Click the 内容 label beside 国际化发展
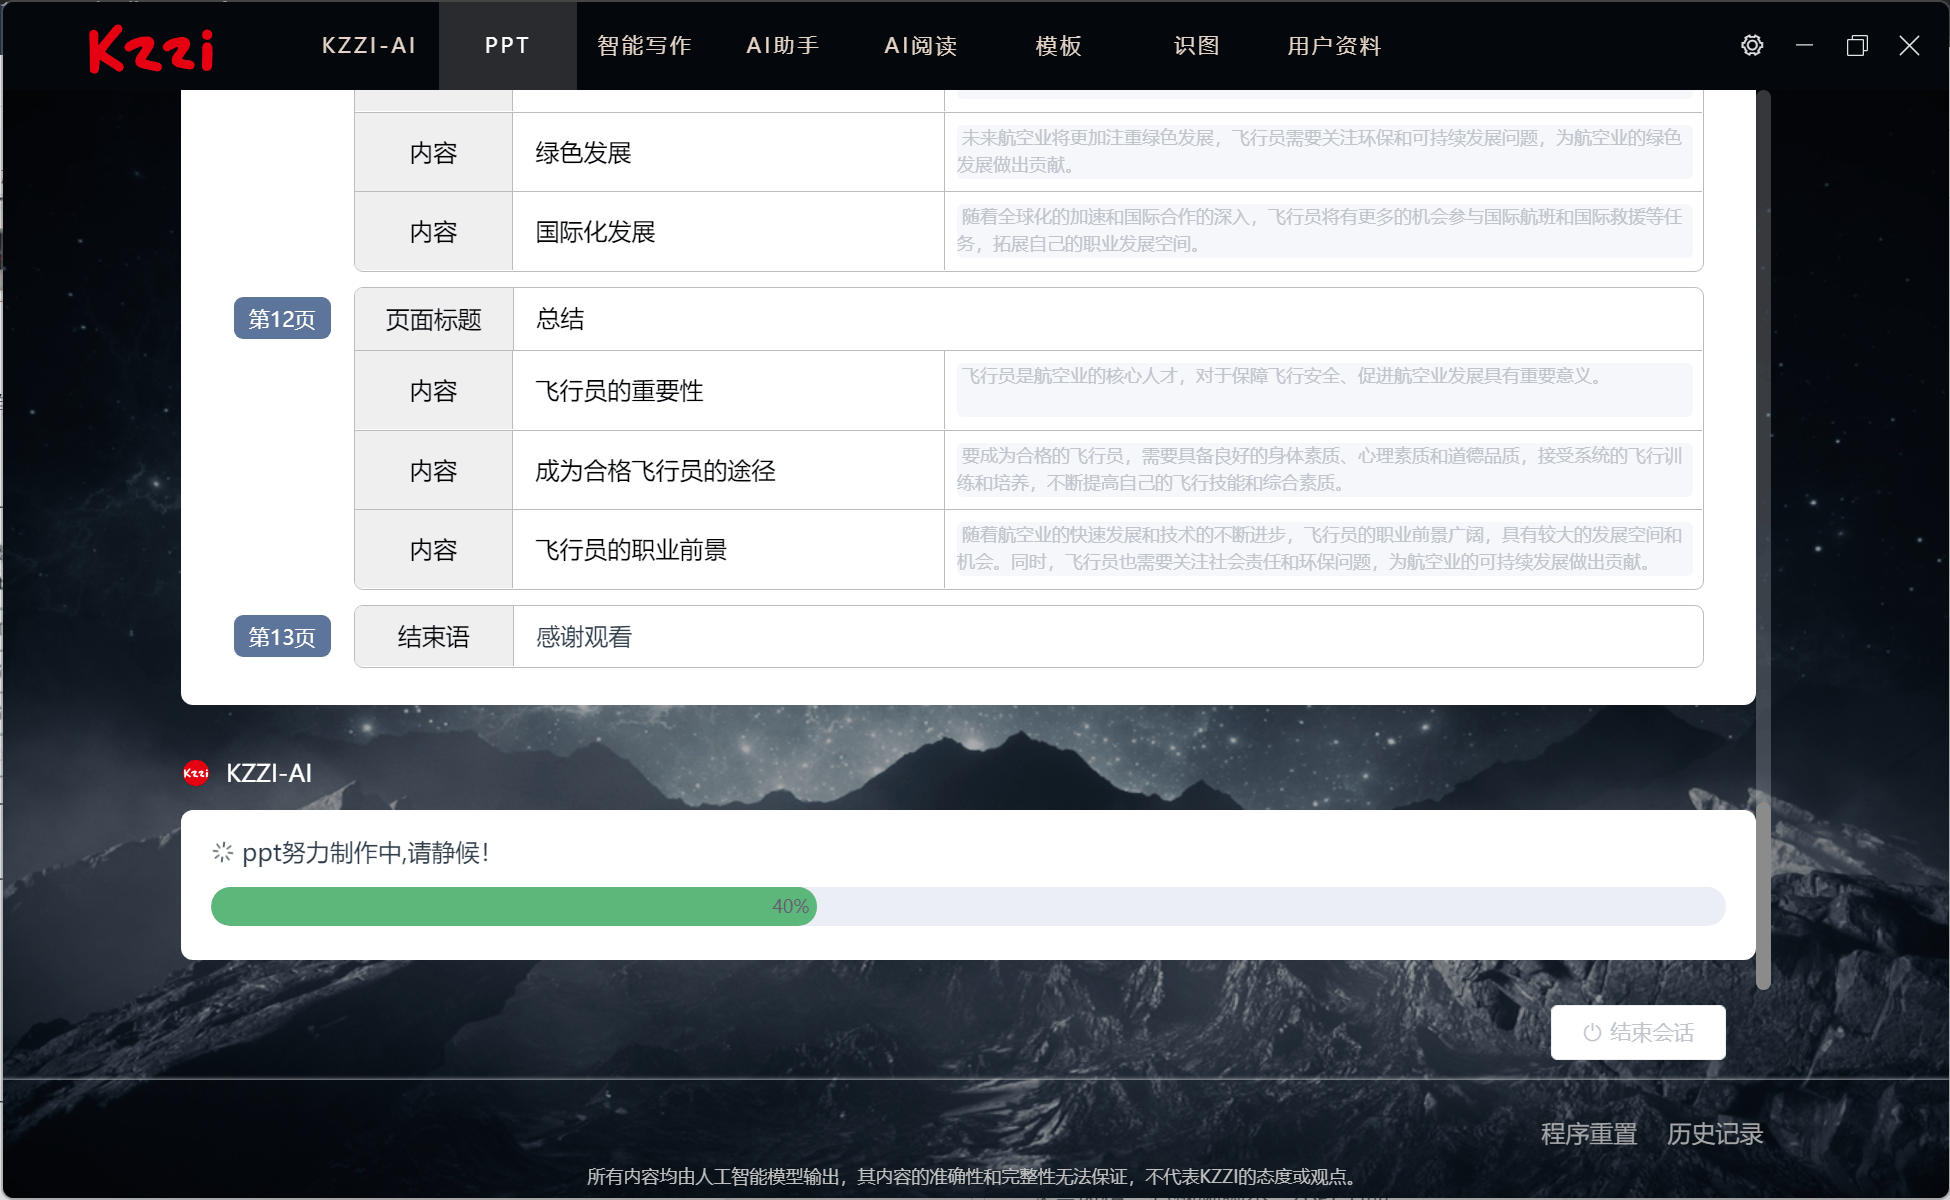The height and width of the screenshot is (1200, 1950). [x=434, y=231]
